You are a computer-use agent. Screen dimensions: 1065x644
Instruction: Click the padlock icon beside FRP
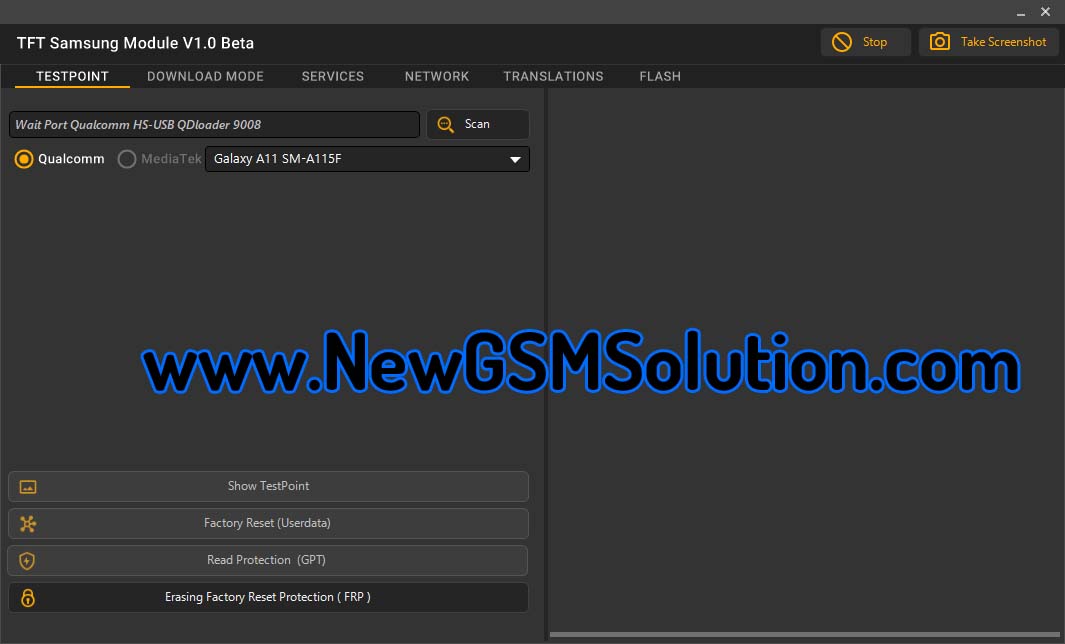(28, 597)
